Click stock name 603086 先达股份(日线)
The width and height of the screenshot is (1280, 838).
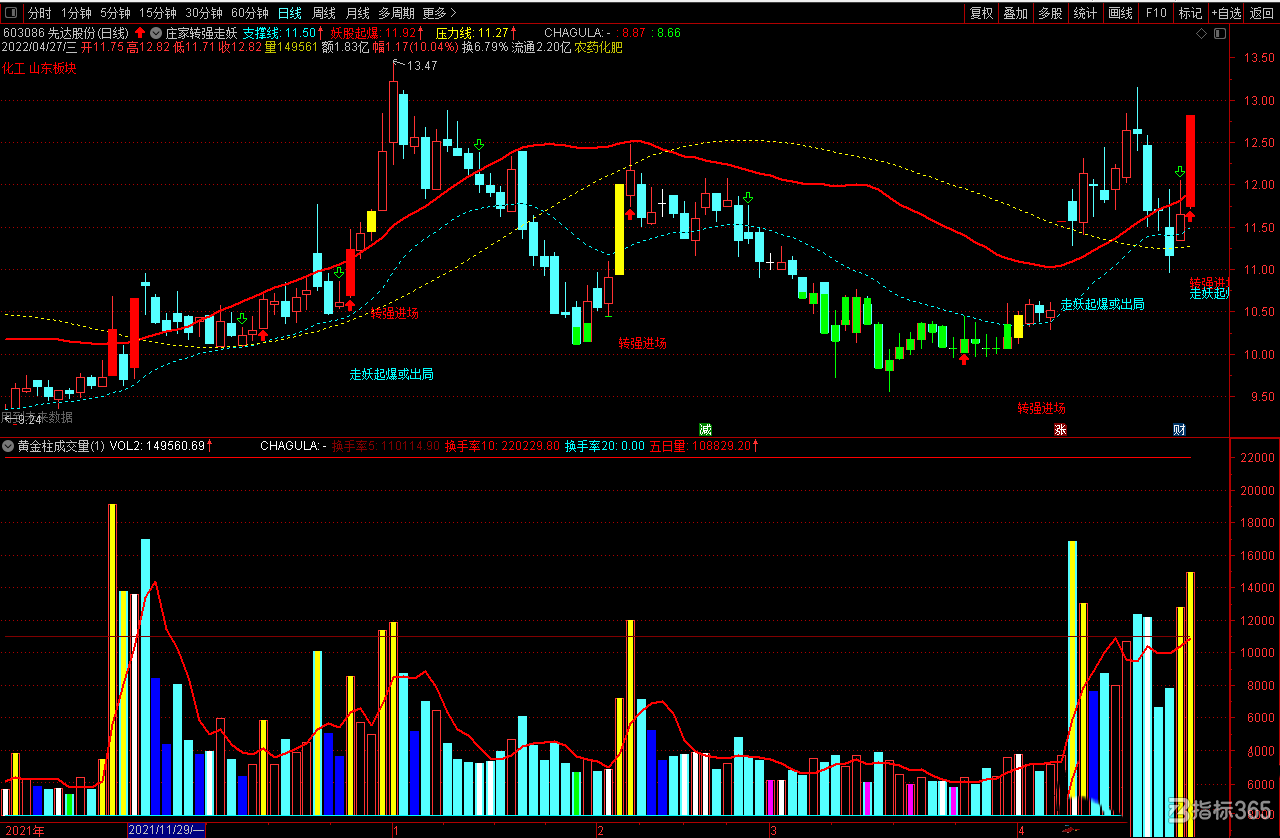(x=66, y=33)
